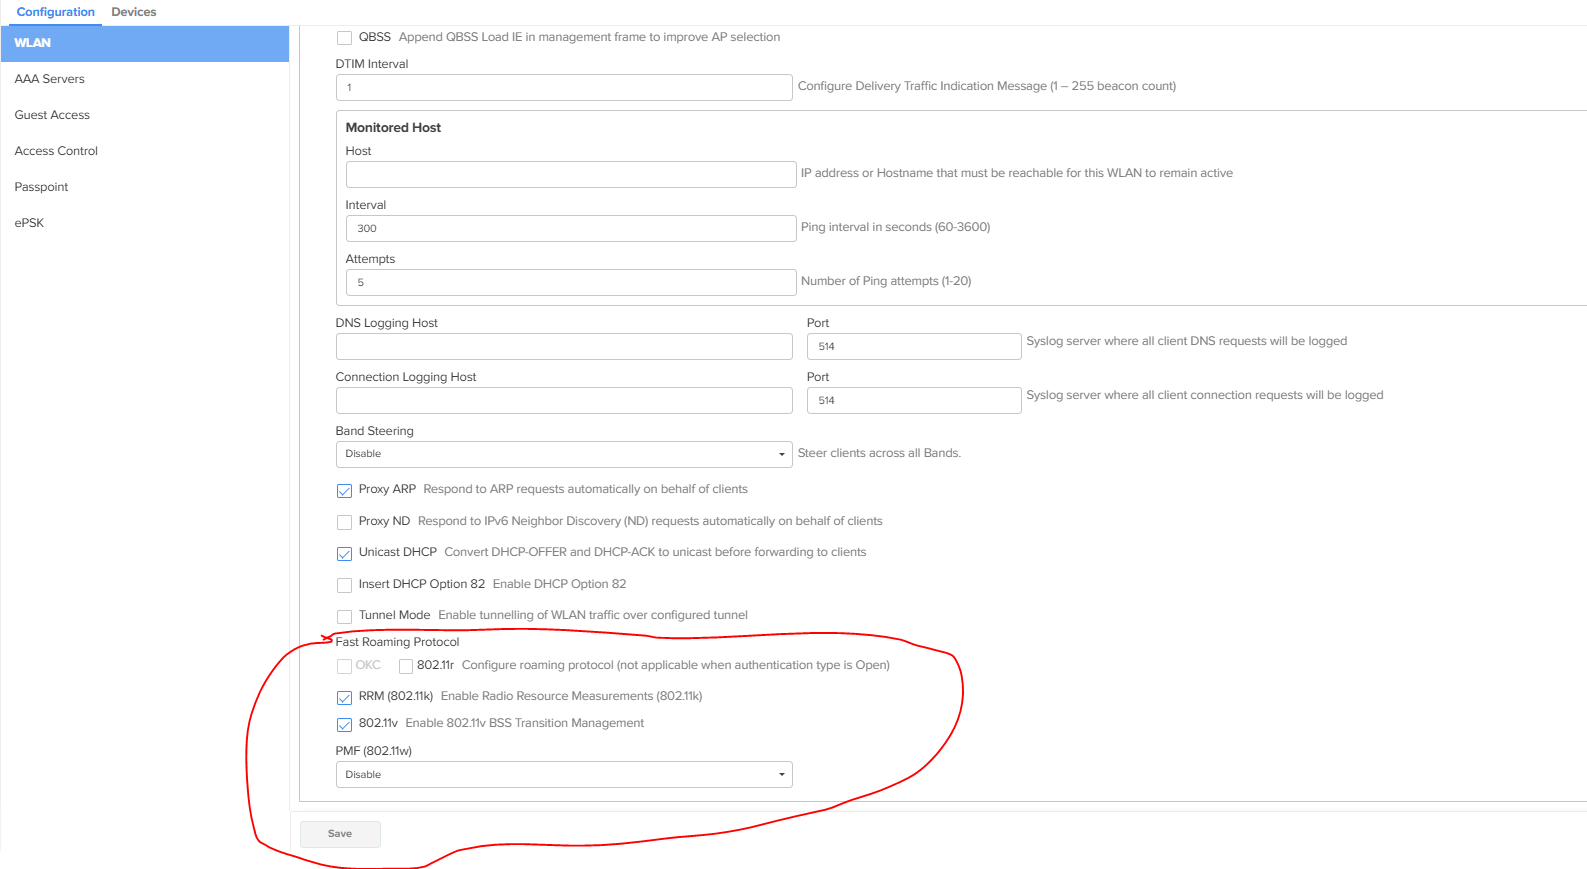Image resolution: width=1587 pixels, height=869 pixels.
Task: Click the Monitored Host input field
Action: coord(570,175)
